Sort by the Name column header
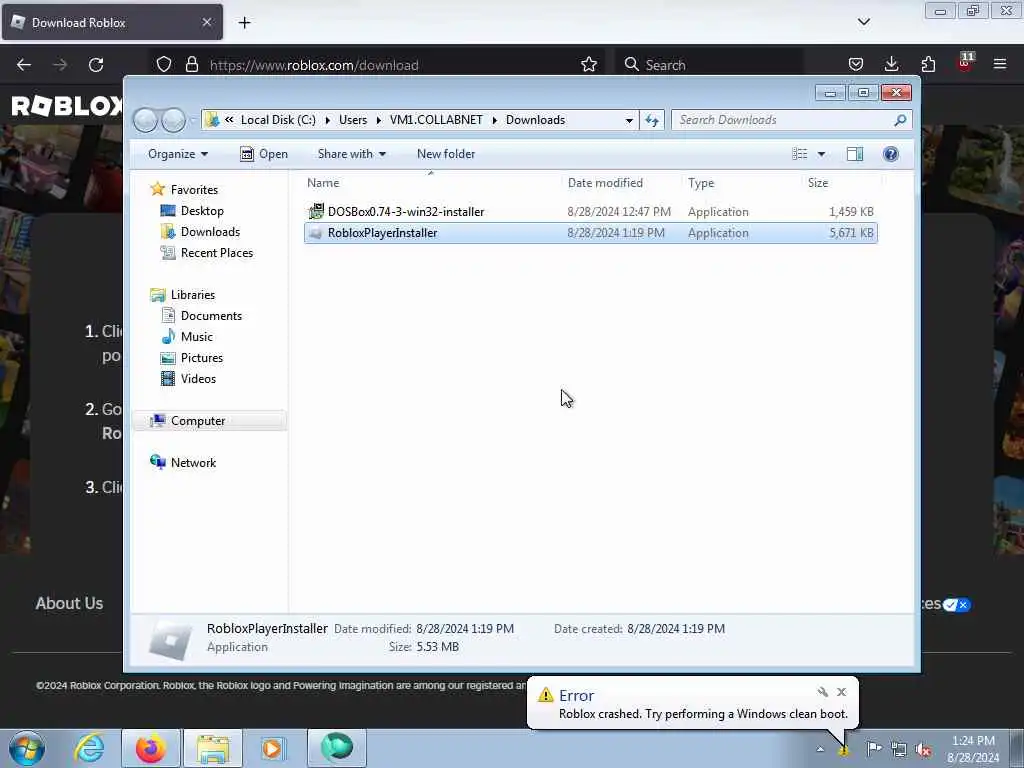Viewport: 1024px width, 768px height. point(431,183)
